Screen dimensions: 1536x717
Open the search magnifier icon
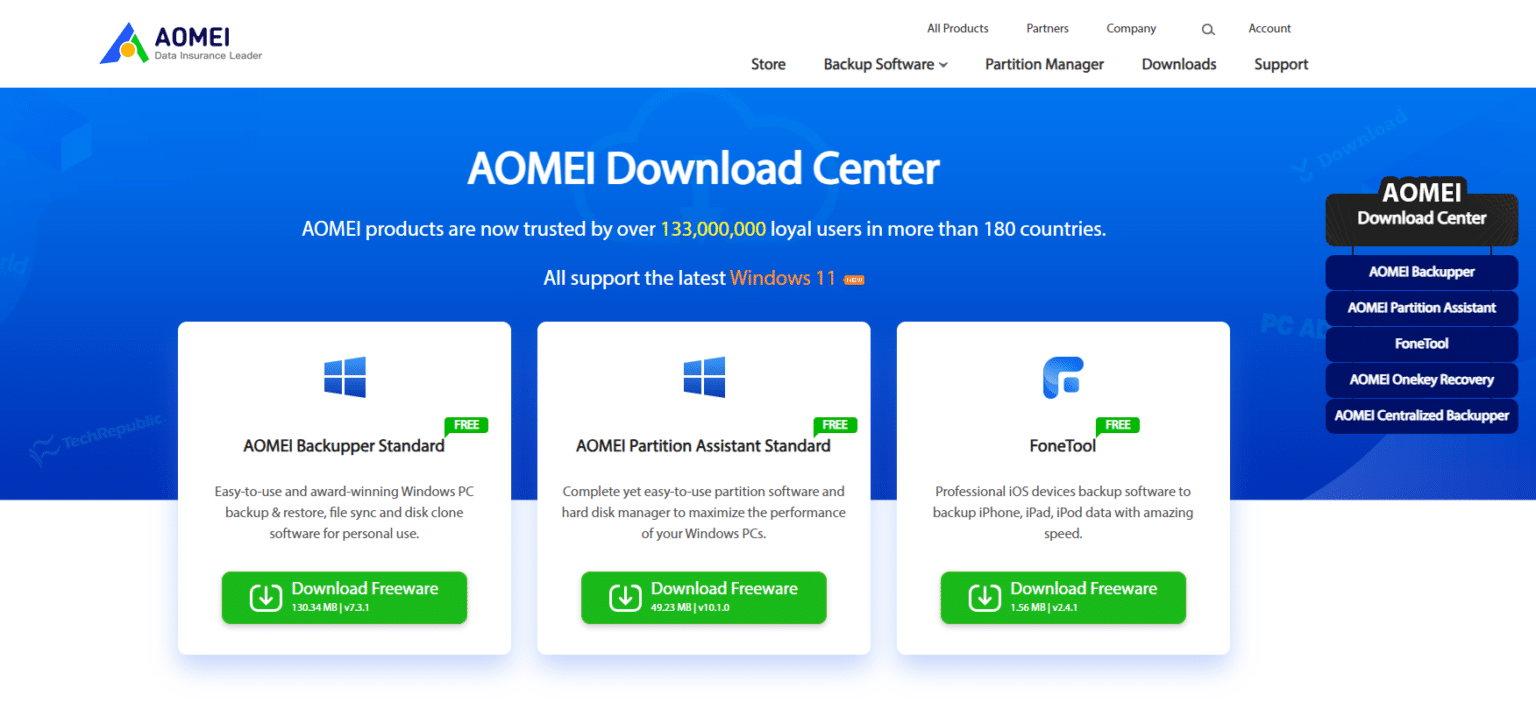1207,29
